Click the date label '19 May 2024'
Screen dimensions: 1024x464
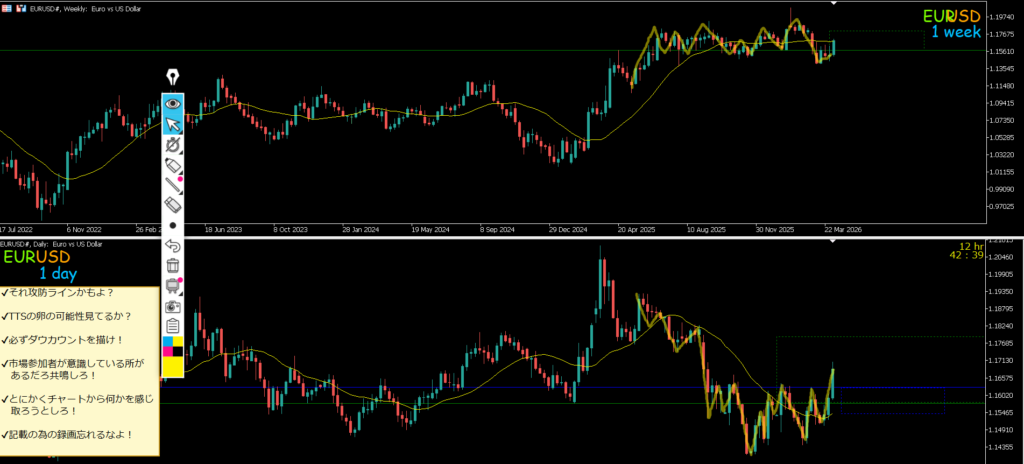tap(431, 230)
